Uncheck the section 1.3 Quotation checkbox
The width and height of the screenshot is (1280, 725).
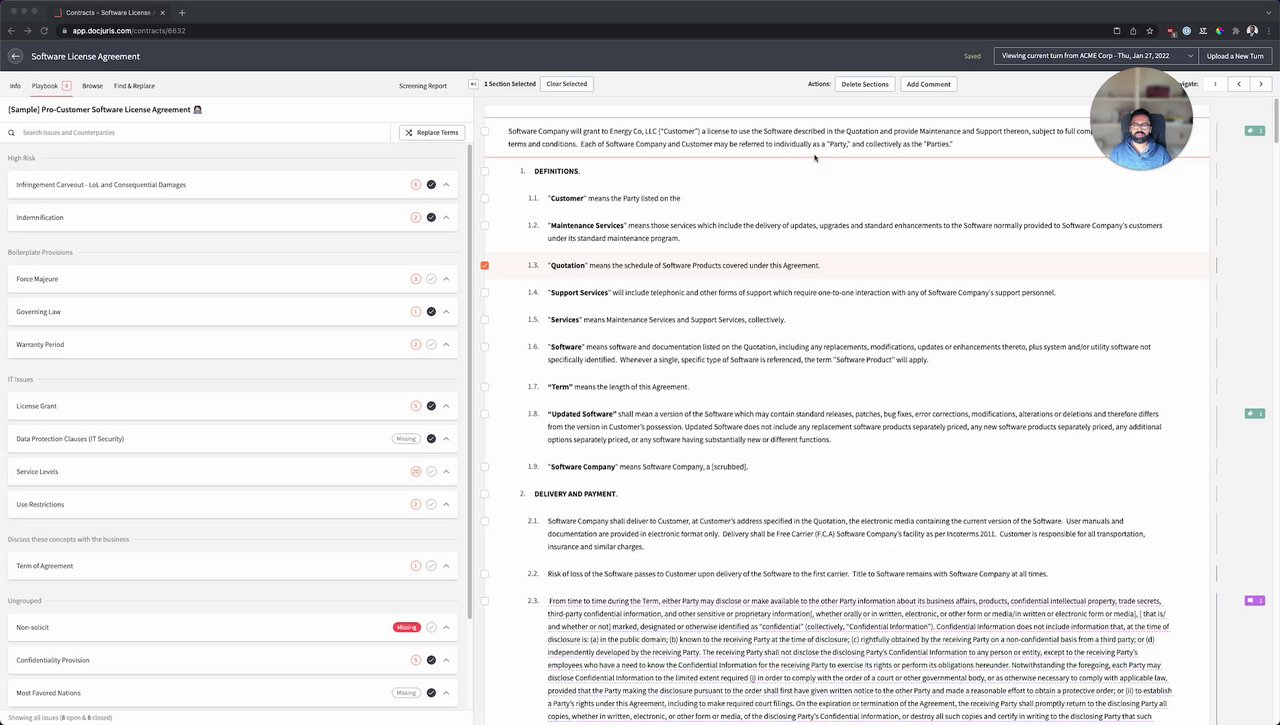point(485,265)
